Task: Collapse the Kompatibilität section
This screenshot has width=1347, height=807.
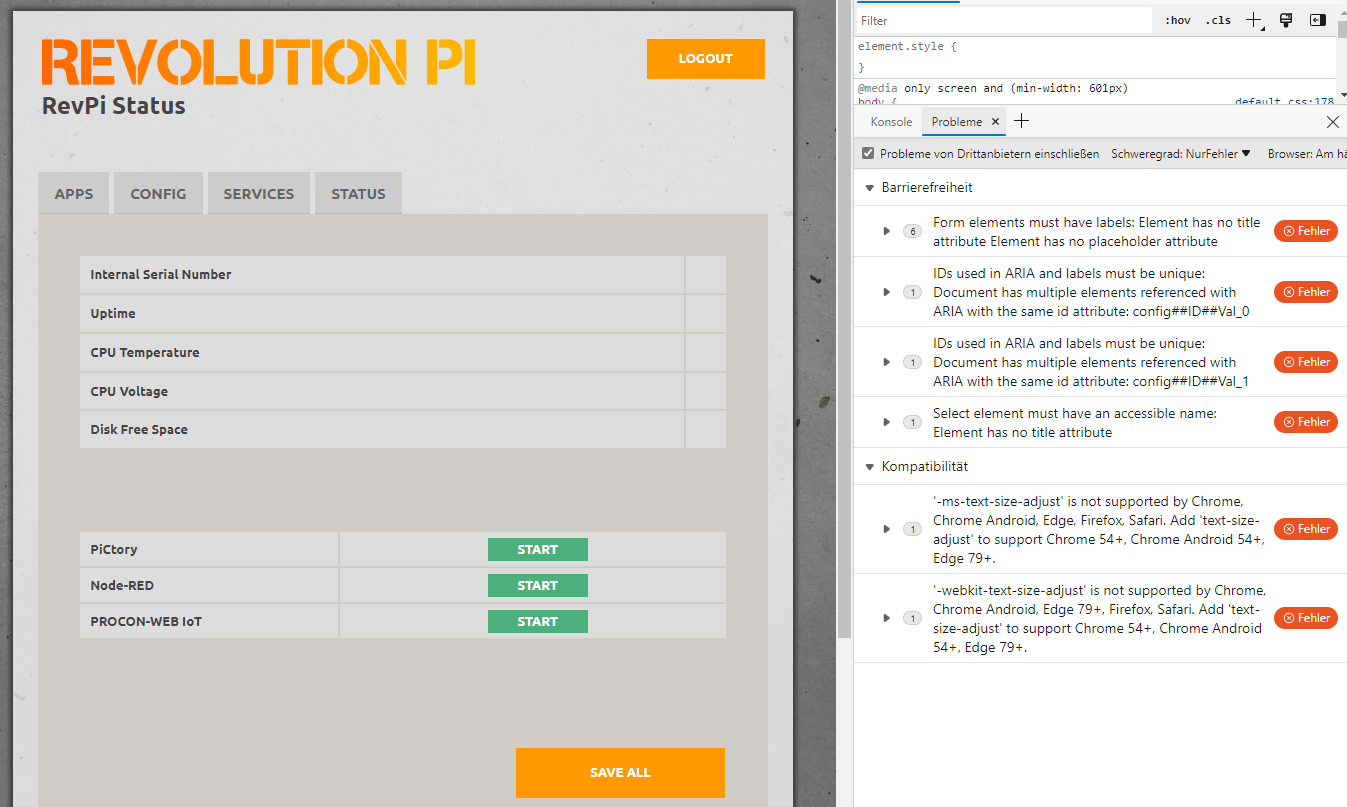Action: (x=869, y=466)
